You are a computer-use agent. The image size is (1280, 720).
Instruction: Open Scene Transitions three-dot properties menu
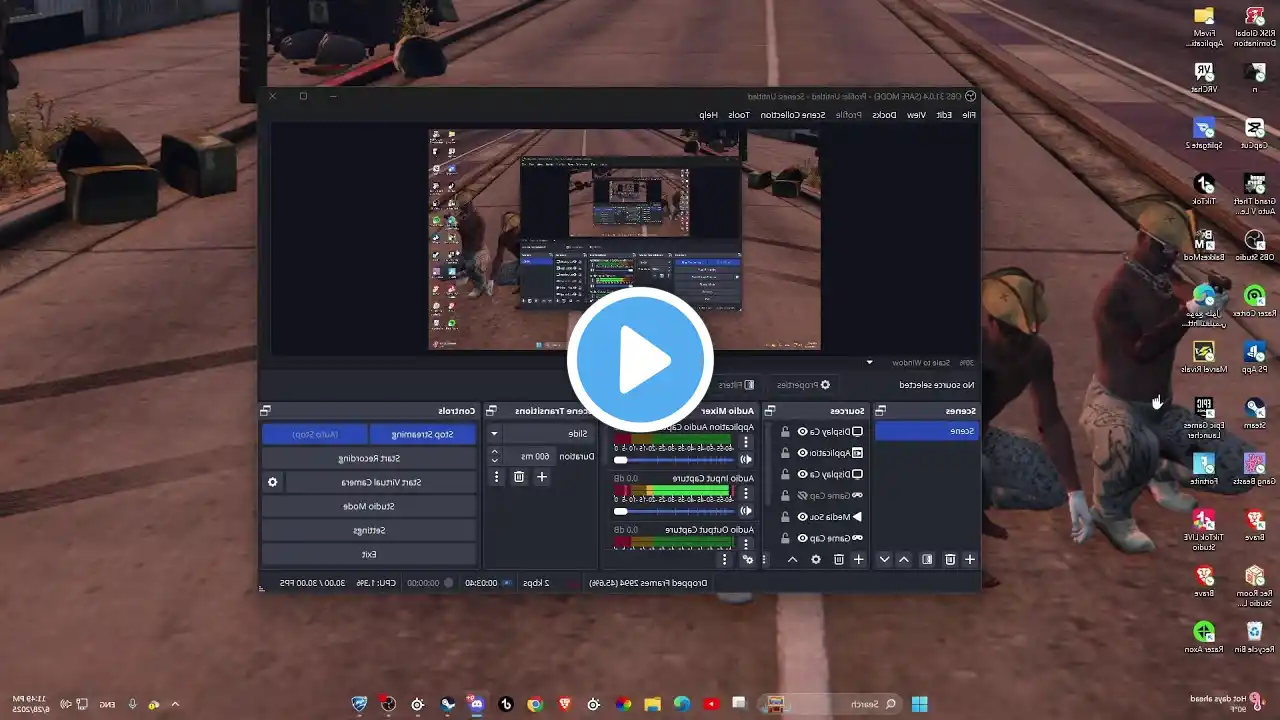(x=496, y=477)
